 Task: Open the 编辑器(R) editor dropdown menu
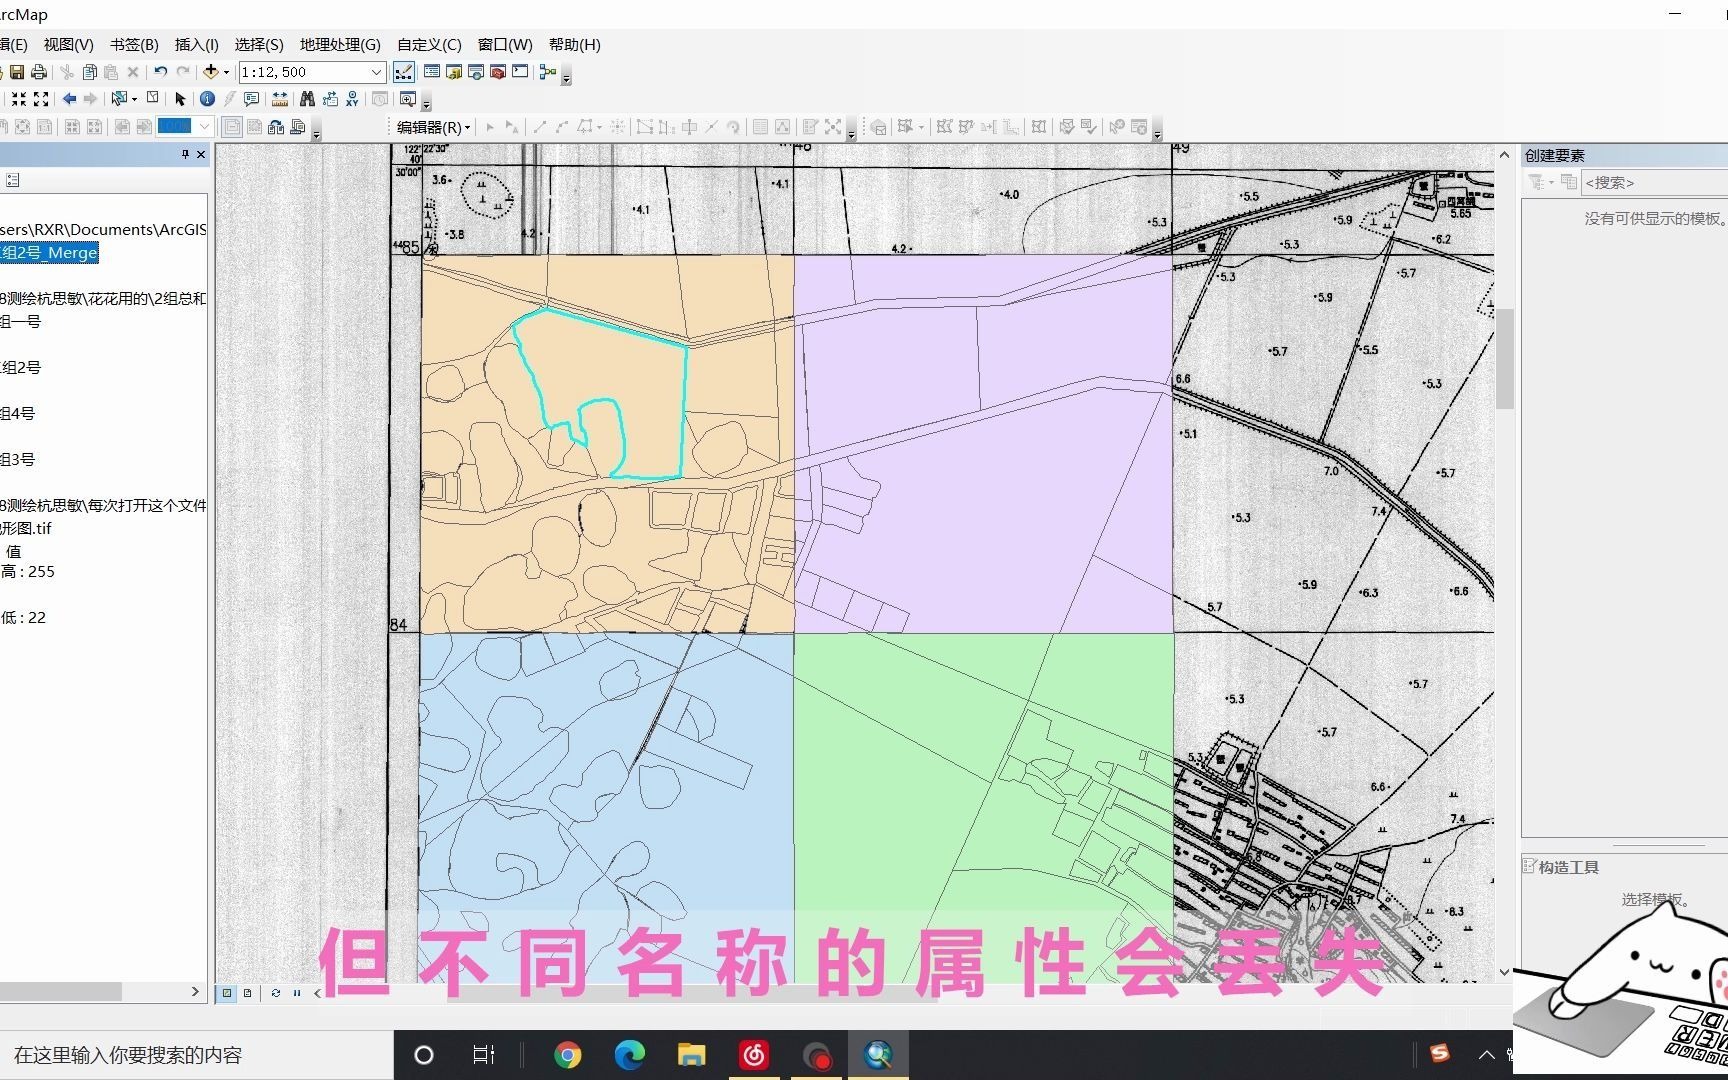pos(433,127)
